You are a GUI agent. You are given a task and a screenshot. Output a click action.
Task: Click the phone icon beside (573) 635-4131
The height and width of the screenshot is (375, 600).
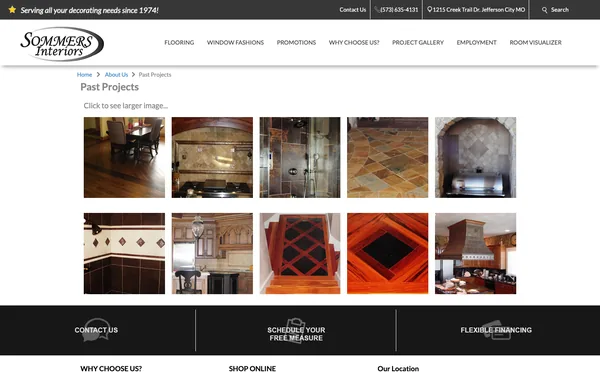point(377,10)
